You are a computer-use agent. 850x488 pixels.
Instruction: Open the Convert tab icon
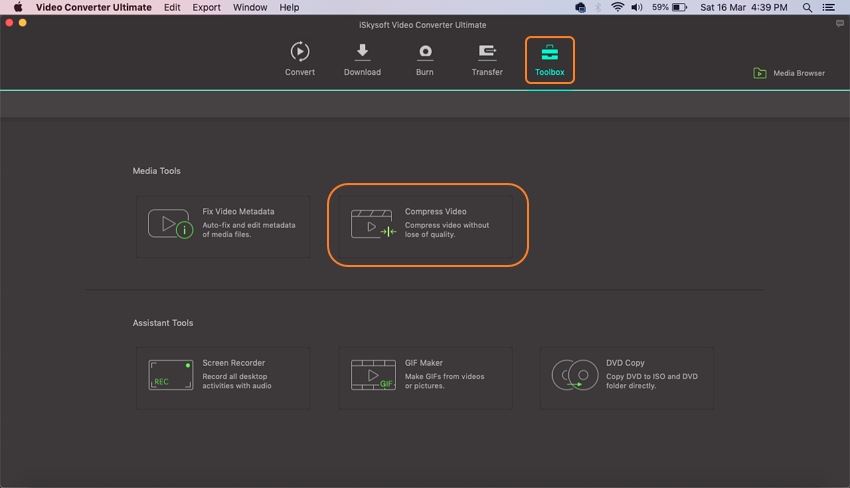coord(299,52)
